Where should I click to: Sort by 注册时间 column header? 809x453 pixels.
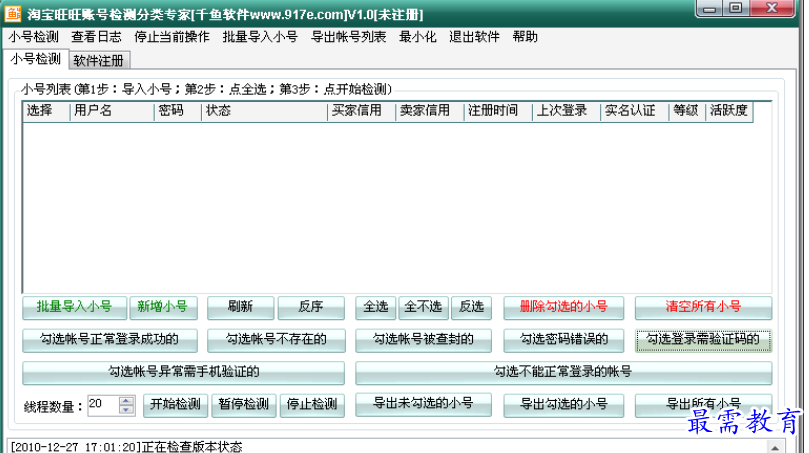[x=498, y=111]
